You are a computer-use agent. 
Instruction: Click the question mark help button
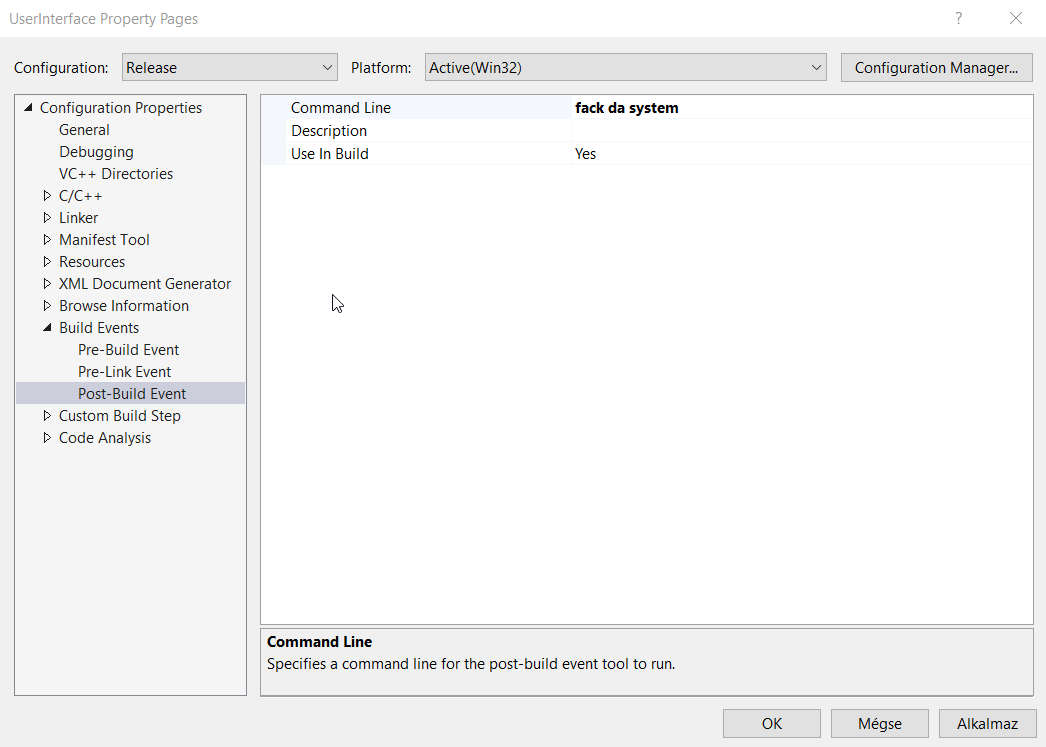pos(958,18)
